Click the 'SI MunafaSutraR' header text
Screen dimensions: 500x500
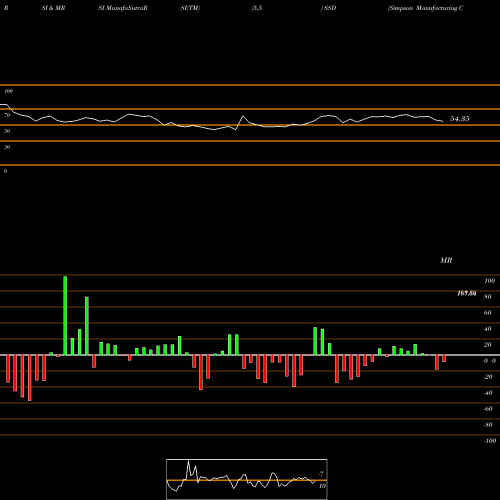pos(123,8)
